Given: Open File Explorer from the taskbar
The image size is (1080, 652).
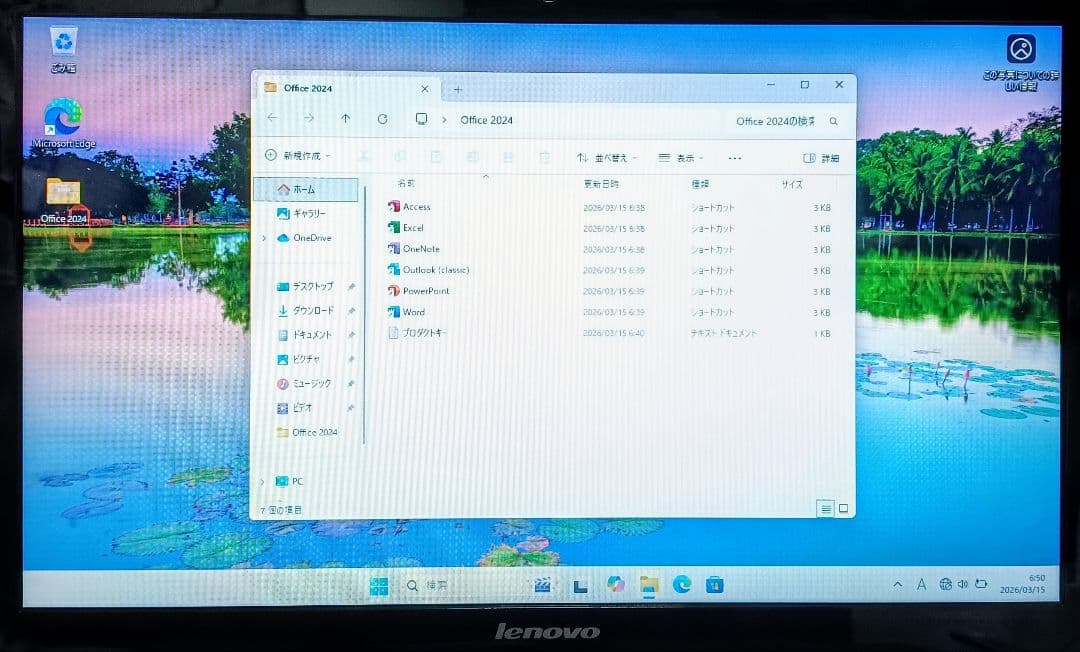Looking at the screenshot, I should point(649,585).
